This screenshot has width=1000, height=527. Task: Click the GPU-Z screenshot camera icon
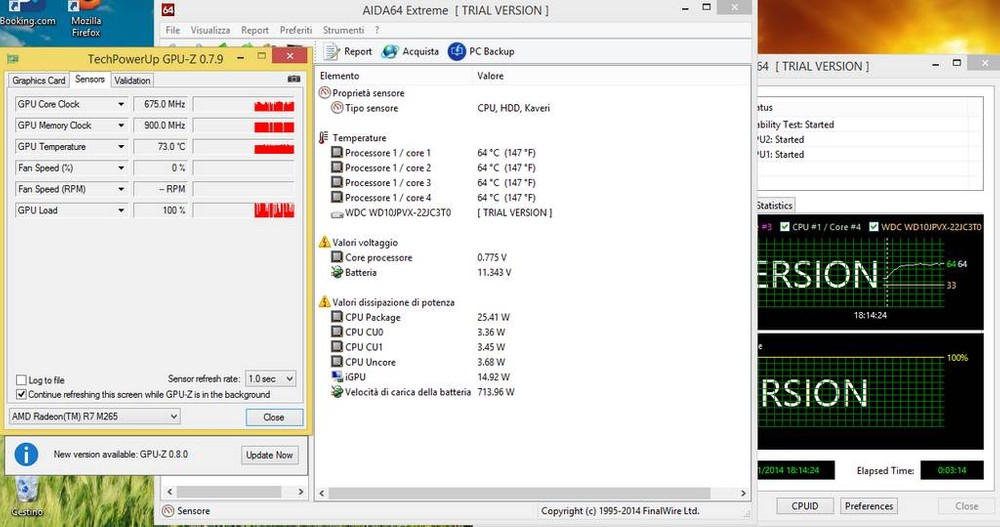click(293, 80)
